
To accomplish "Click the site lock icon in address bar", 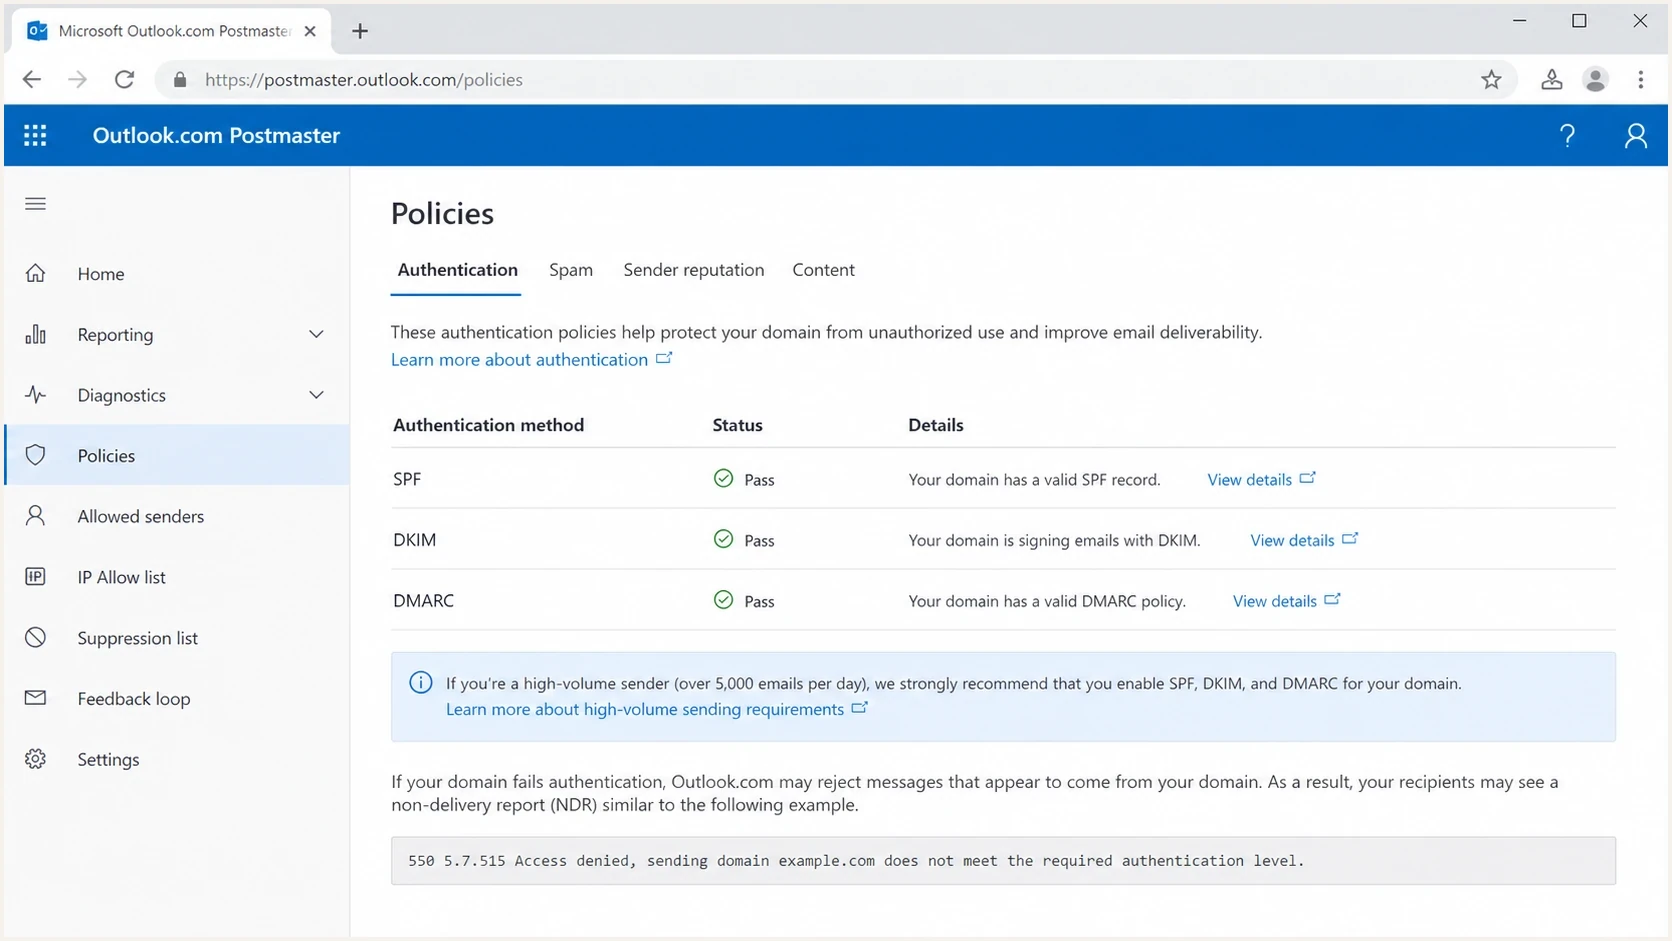I will coord(180,80).
